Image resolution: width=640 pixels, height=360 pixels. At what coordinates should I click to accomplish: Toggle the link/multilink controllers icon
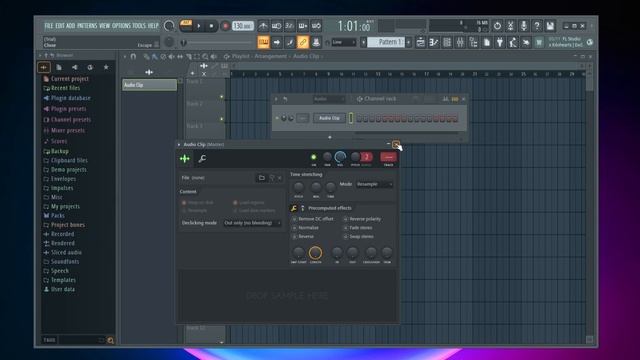[x=302, y=42]
